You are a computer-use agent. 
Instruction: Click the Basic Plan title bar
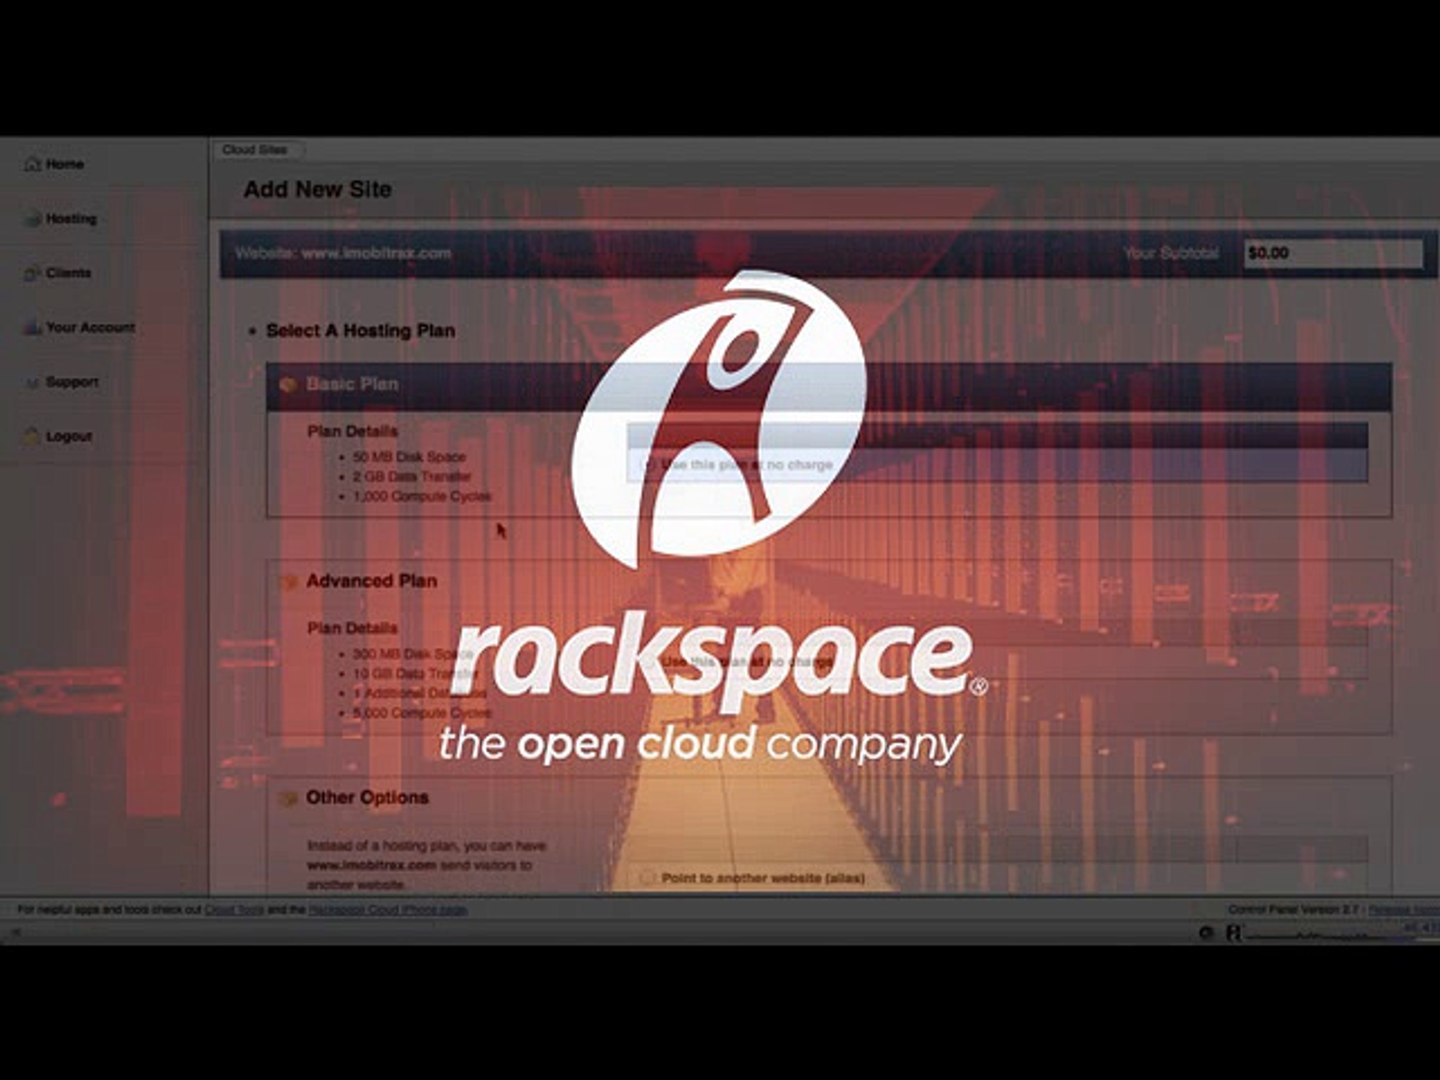[x=829, y=385]
